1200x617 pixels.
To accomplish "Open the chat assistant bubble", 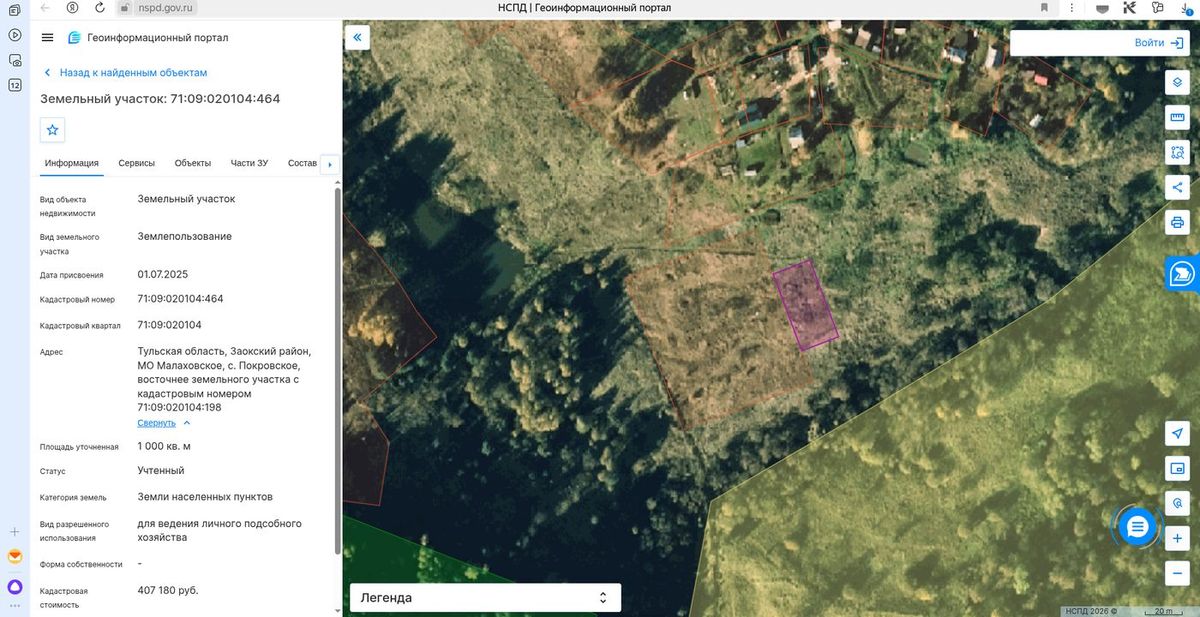I will [1137, 526].
